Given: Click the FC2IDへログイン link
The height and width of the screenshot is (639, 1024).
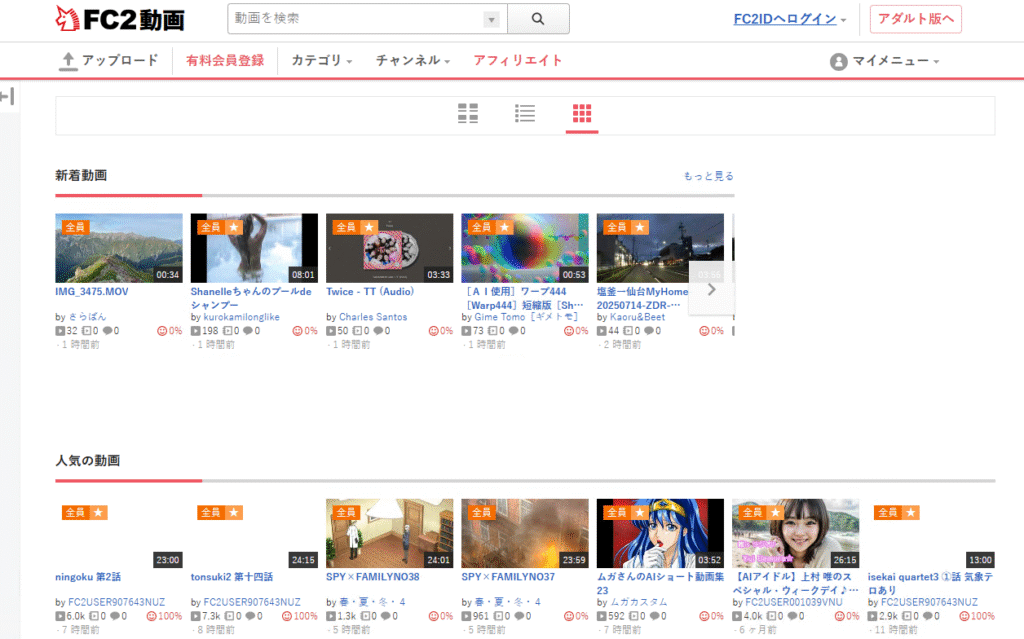Looking at the screenshot, I should 784,19.
